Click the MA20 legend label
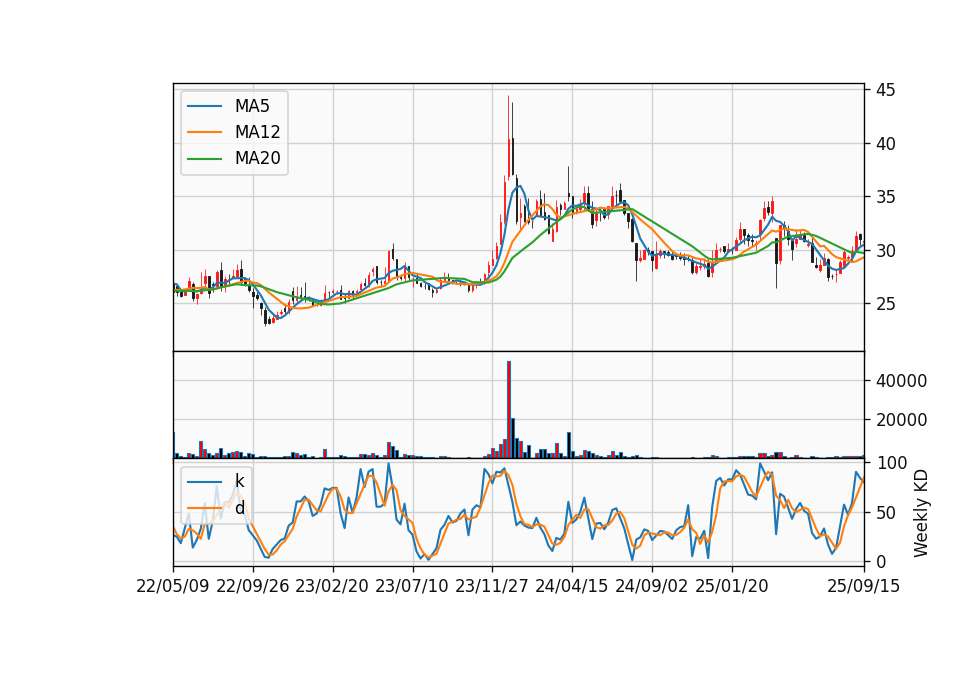The width and height of the screenshot is (960, 690). pyautogui.click(x=257, y=159)
